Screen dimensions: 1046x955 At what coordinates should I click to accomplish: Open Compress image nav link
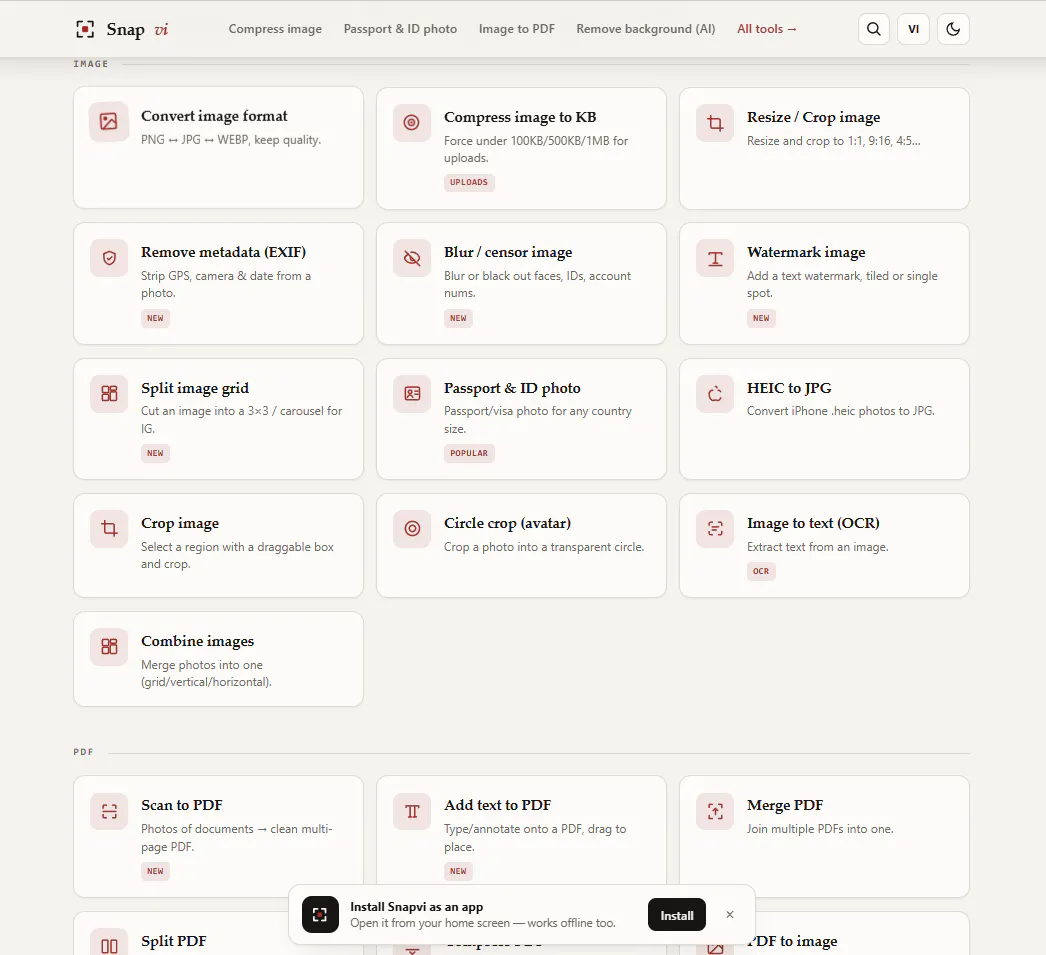coord(275,29)
